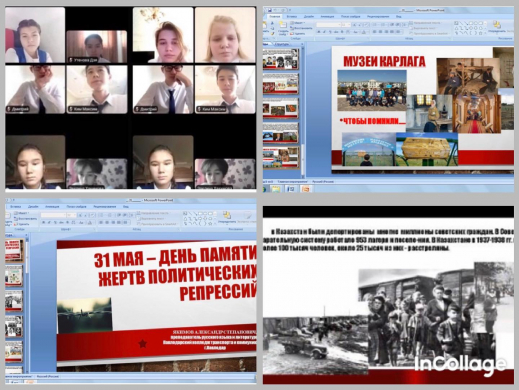Screen dimensions: 519x390
Task: Save the presentation in Музеи Карлага PowerPoint window
Action: click(270, 10)
